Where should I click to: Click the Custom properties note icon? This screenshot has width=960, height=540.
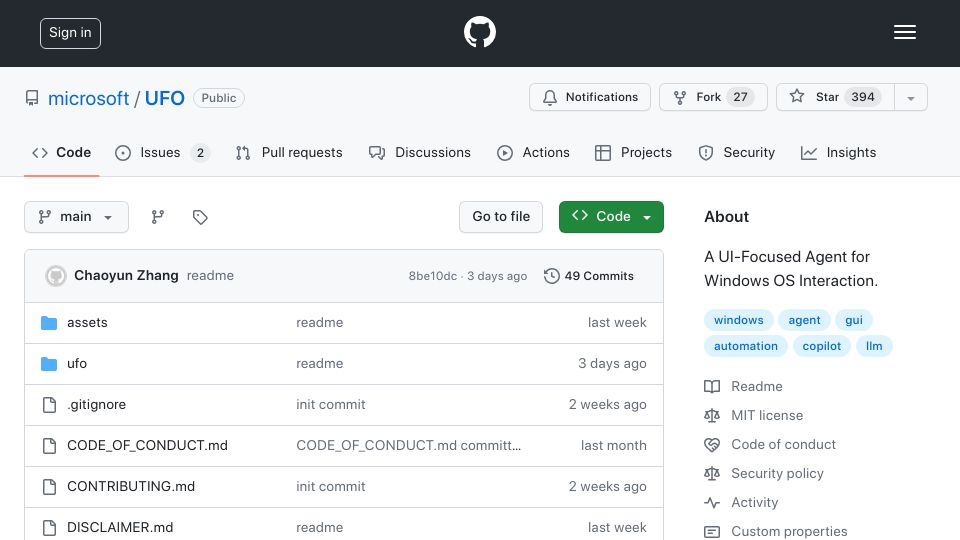712,531
